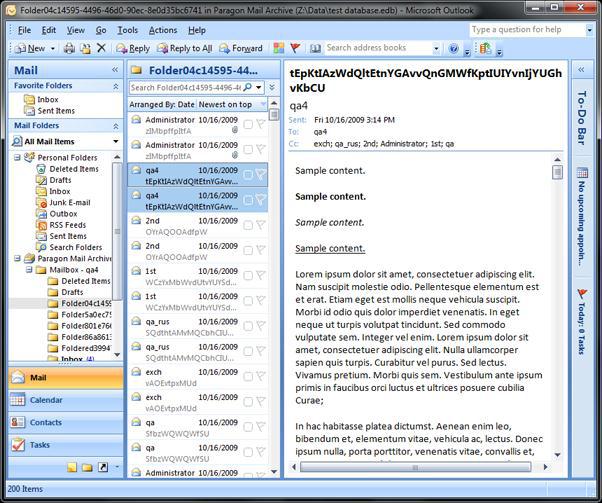This screenshot has width=602, height=503.
Task: Click the Print icon in toolbar
Action: pyautogui.click(x=69, y=48)
